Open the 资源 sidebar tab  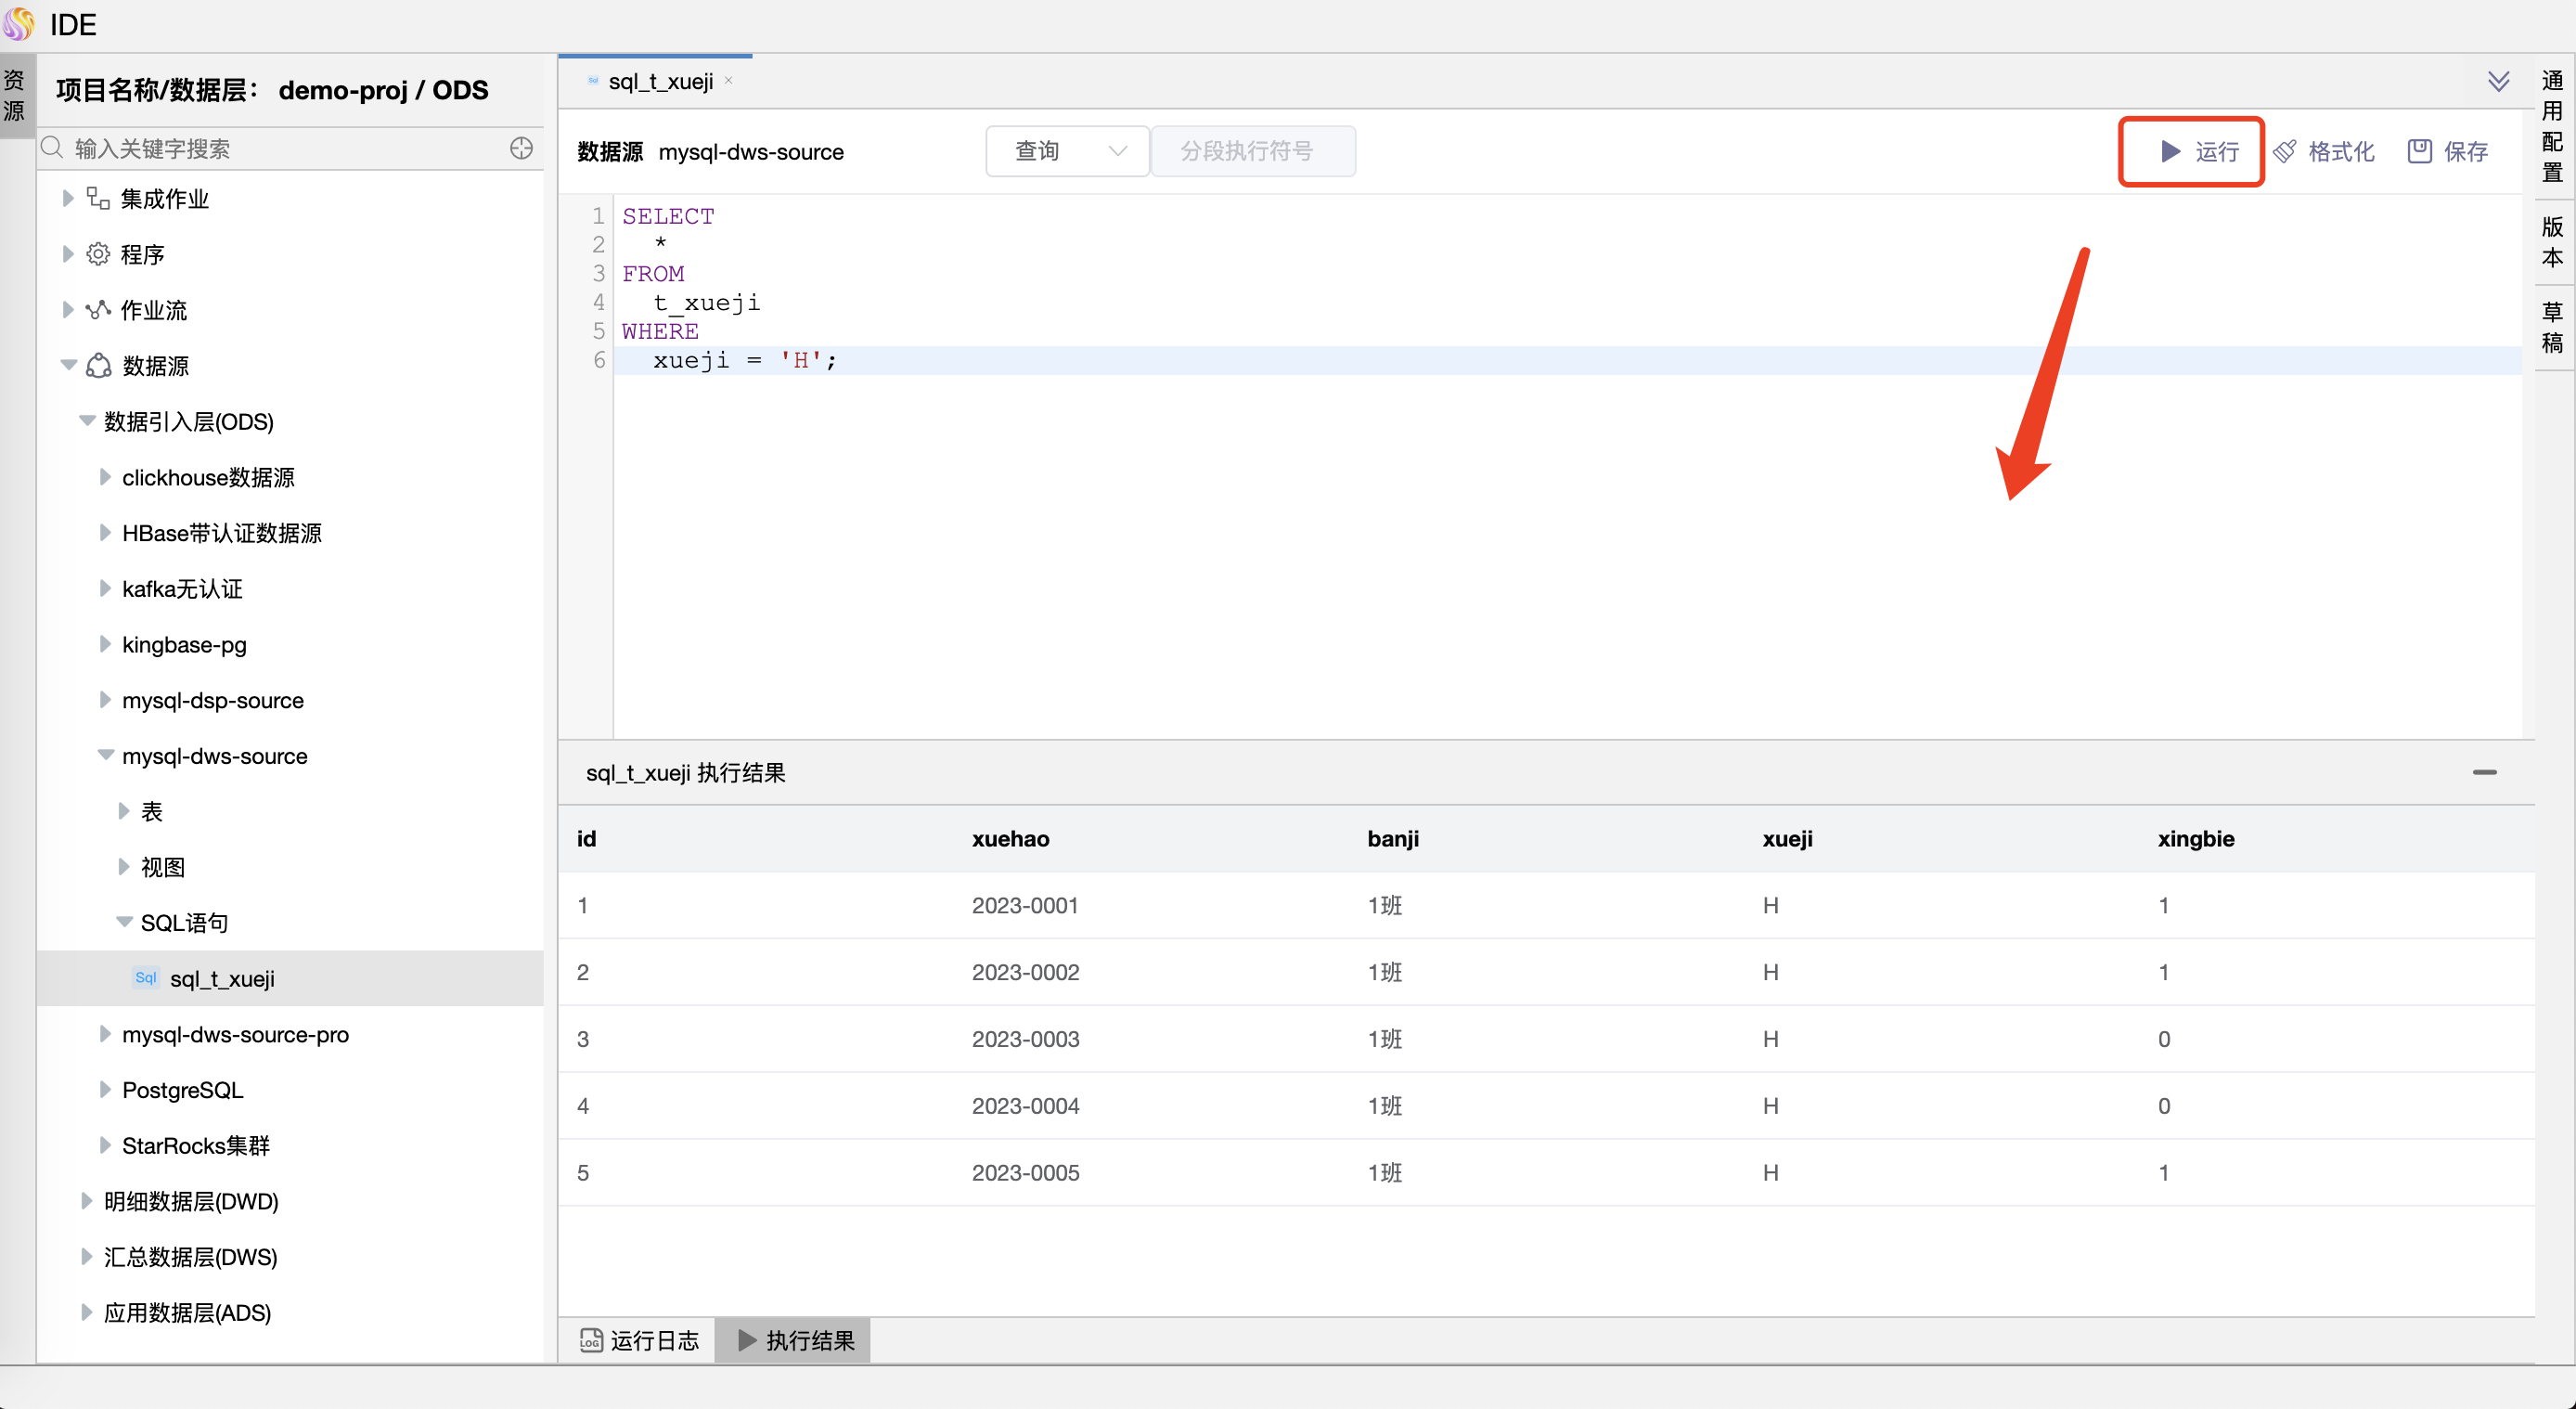pyautogui.click(x=15, y=95)
